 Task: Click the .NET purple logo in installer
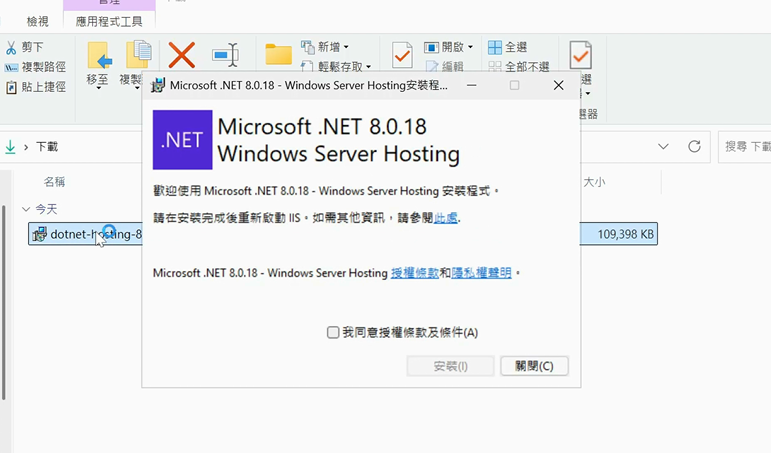tap(182, 140)
